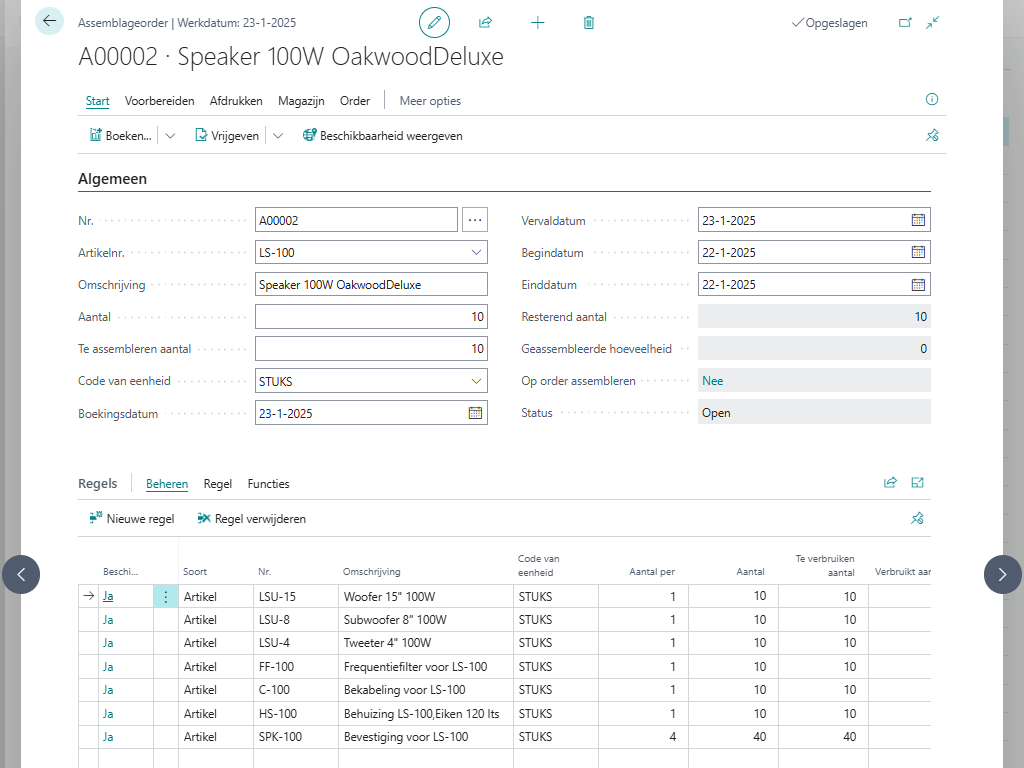Expand the Code van eenheid dropdown

476,381
